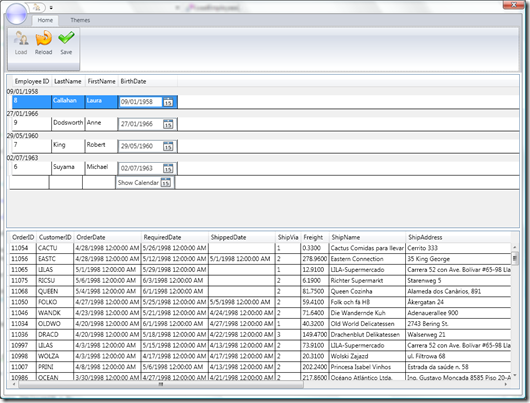This screenshot has height=403, width=530.
Task: Click the scroll-down arrow of orders grid
Action: [x=515, y=375]
